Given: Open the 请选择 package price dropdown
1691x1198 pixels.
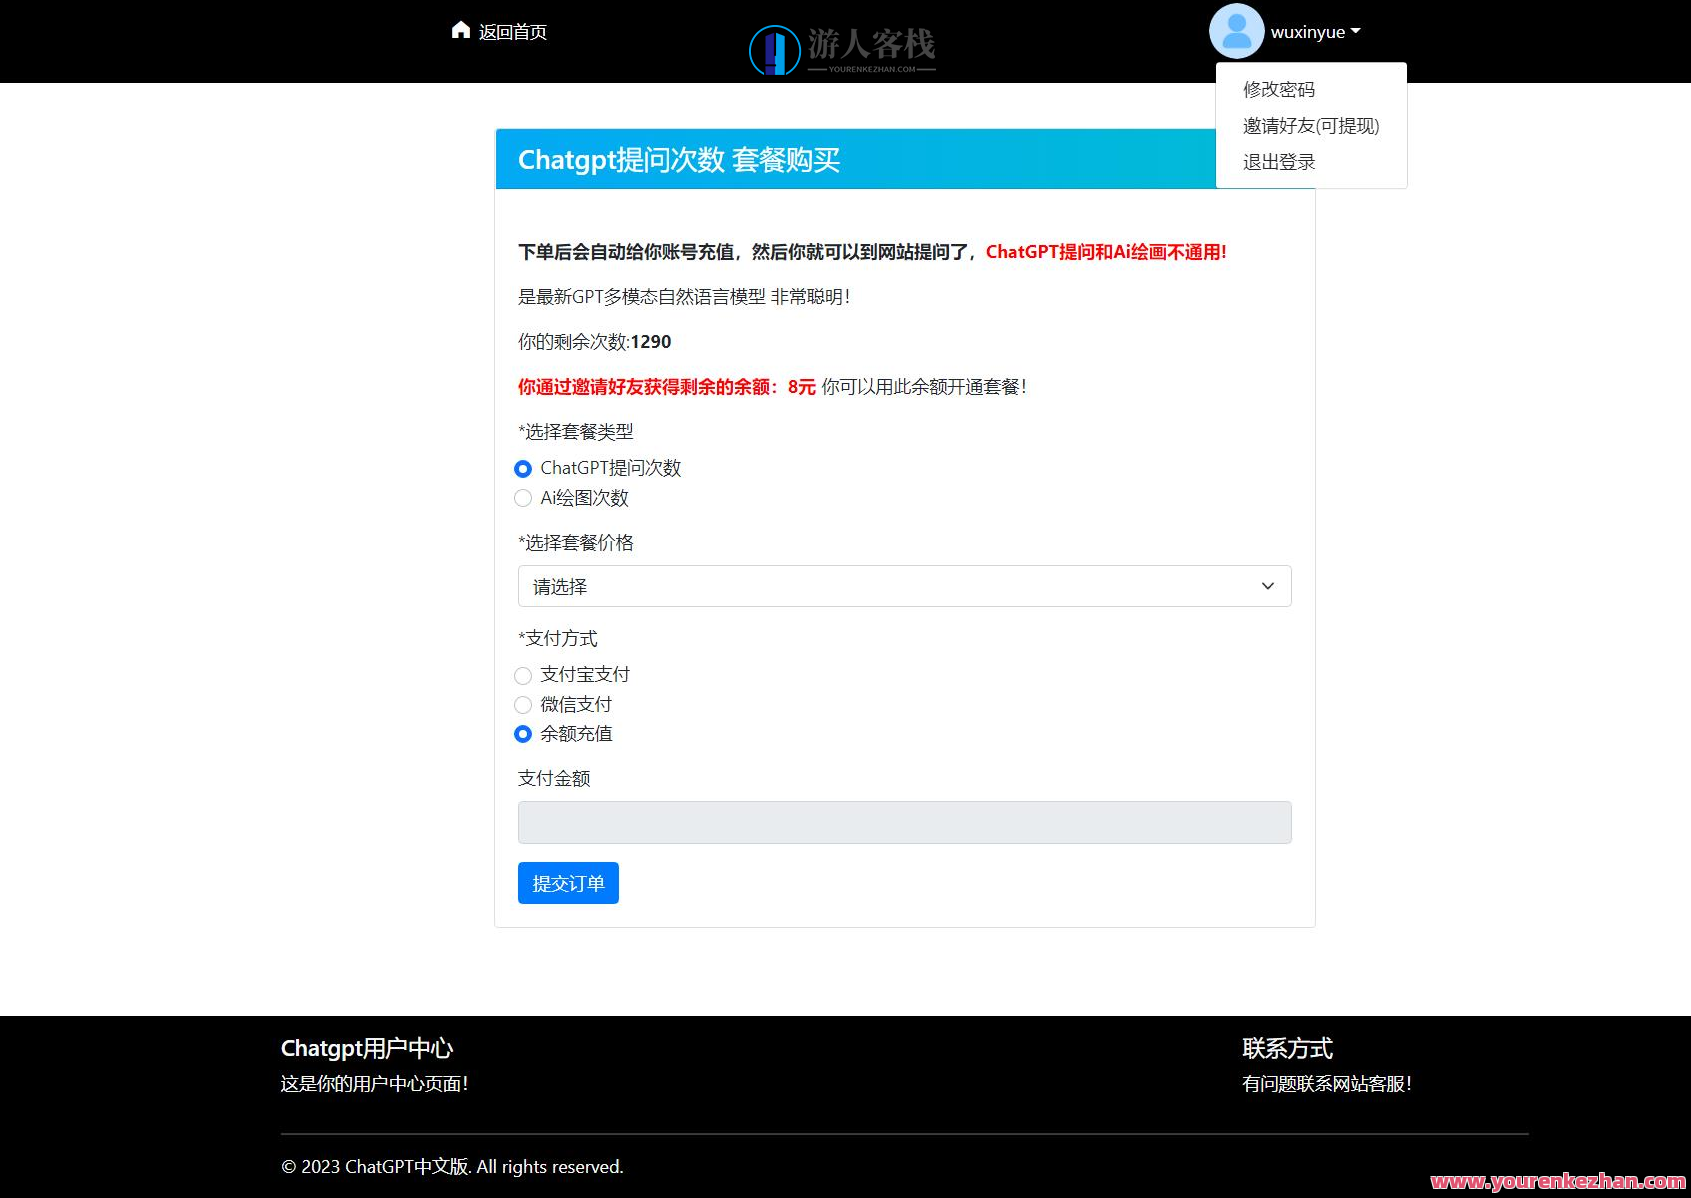Looking at the screenshot, I should pos(903,586).
